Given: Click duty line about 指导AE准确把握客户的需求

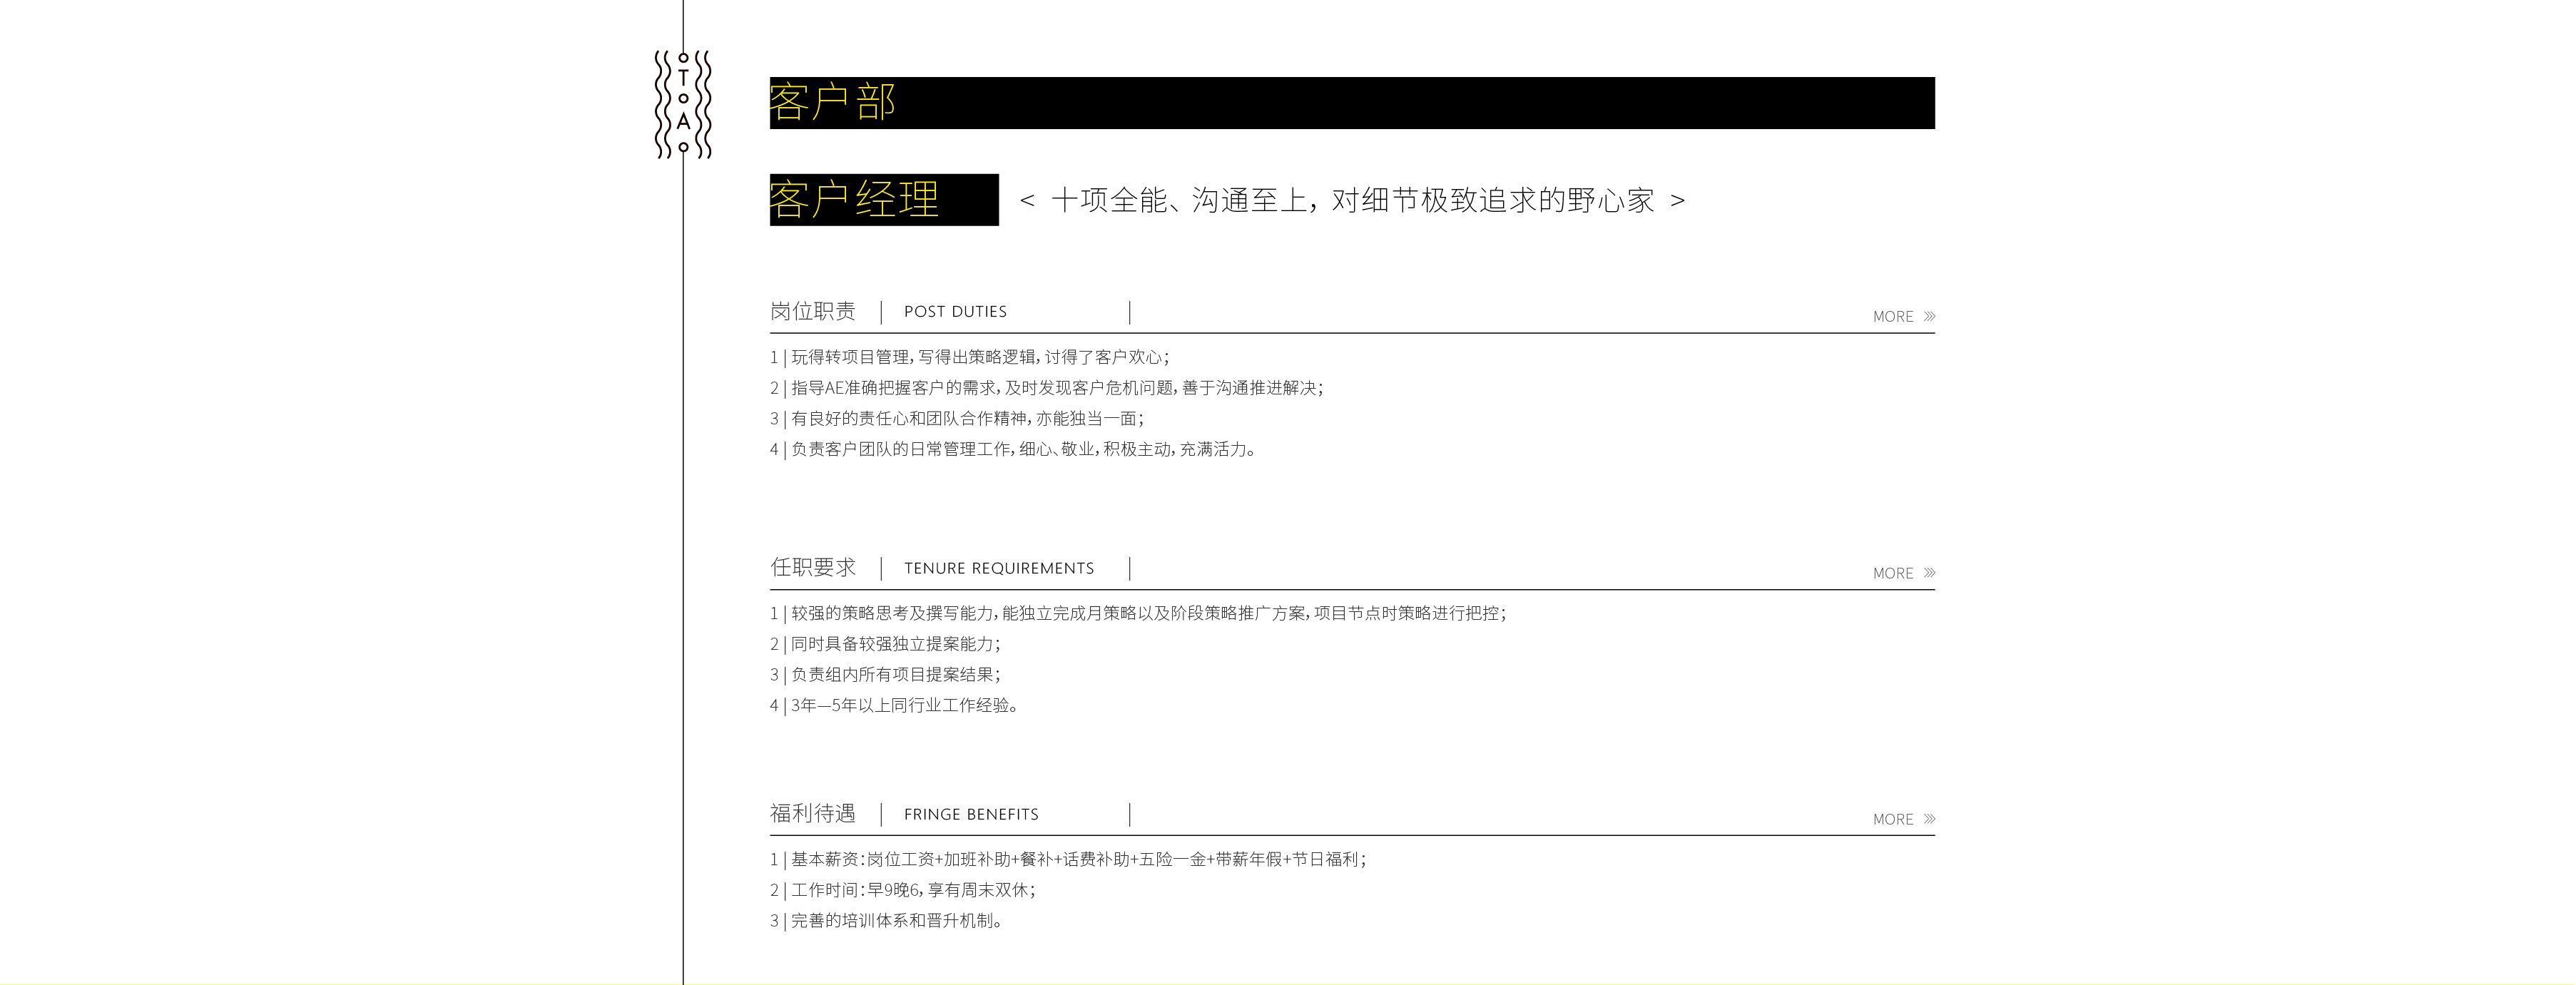Looking at the screenshot, I should pyautogui.click(x=1046, y=388).
